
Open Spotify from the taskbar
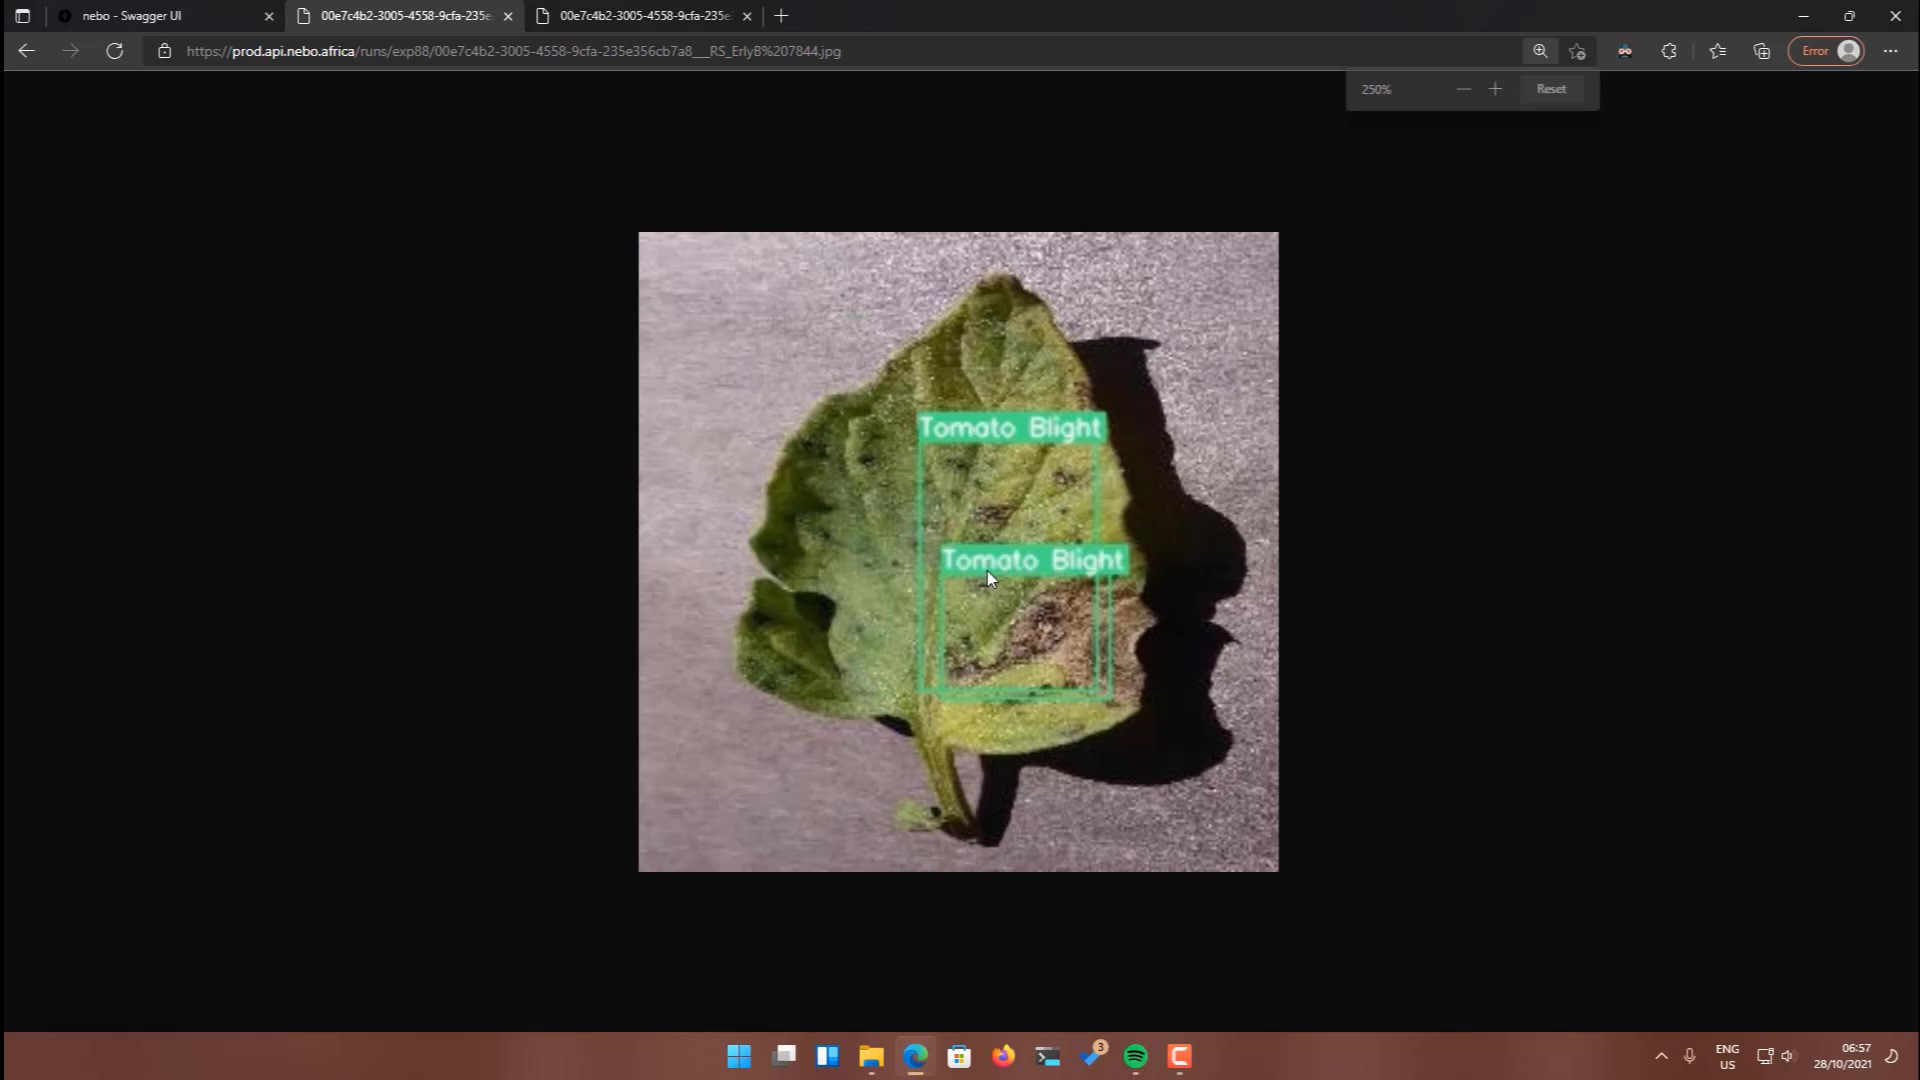point(1135,1056)
